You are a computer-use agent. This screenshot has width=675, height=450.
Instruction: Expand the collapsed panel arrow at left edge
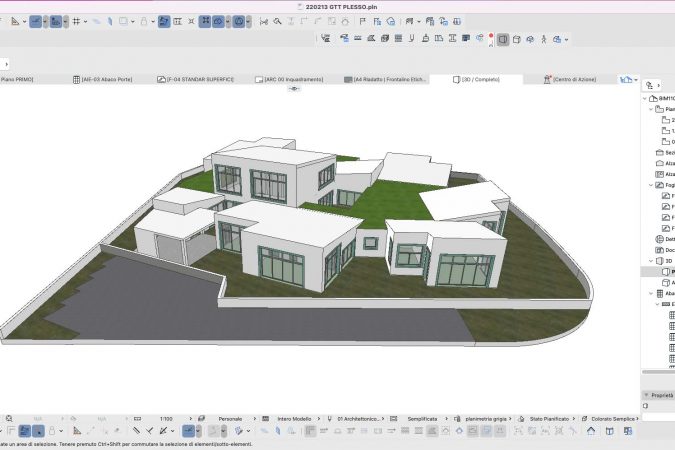coord(6,62)
